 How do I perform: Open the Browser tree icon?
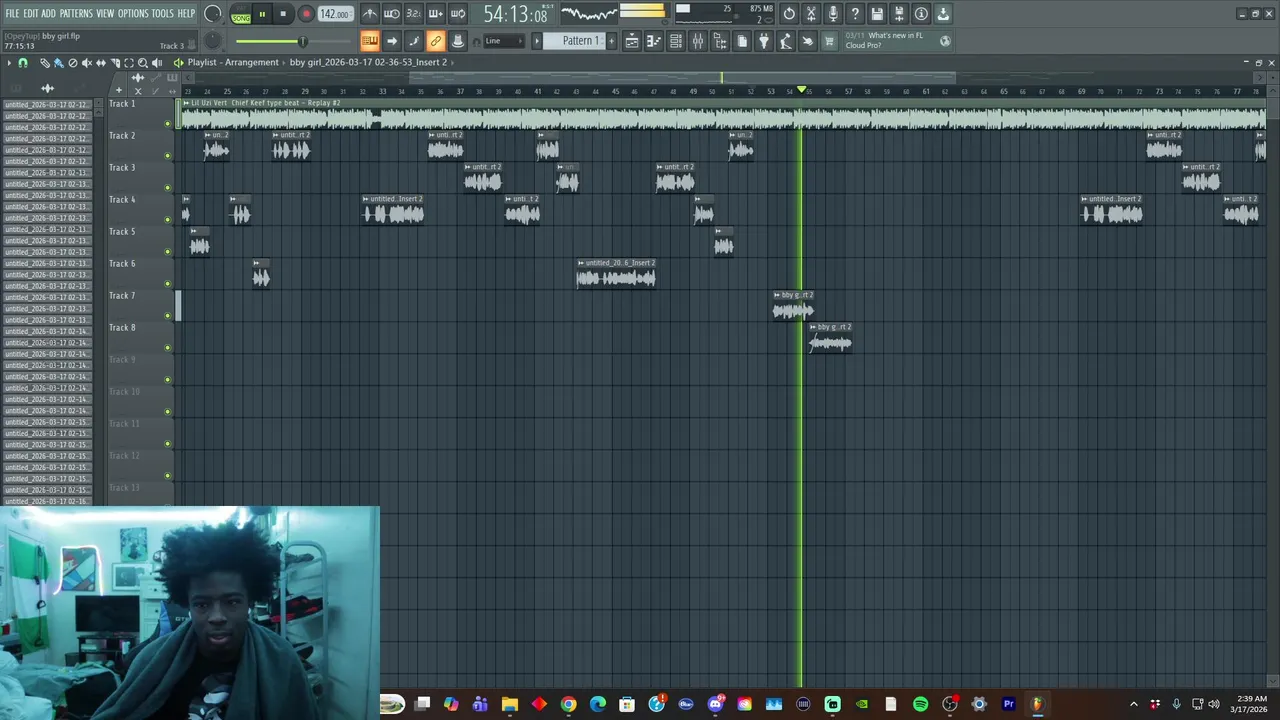[720, 41]
